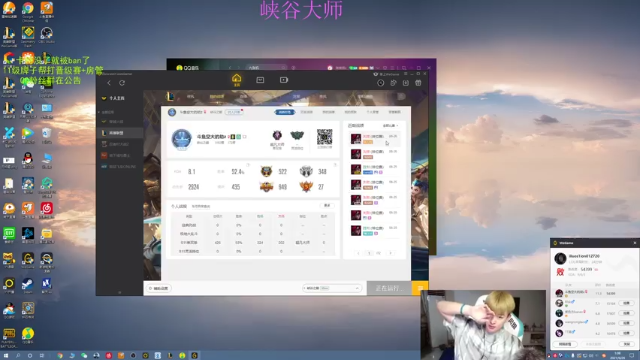Expand the sidebar apps section arrow
The height and width of the screenshot is (360, 640).
99,112
